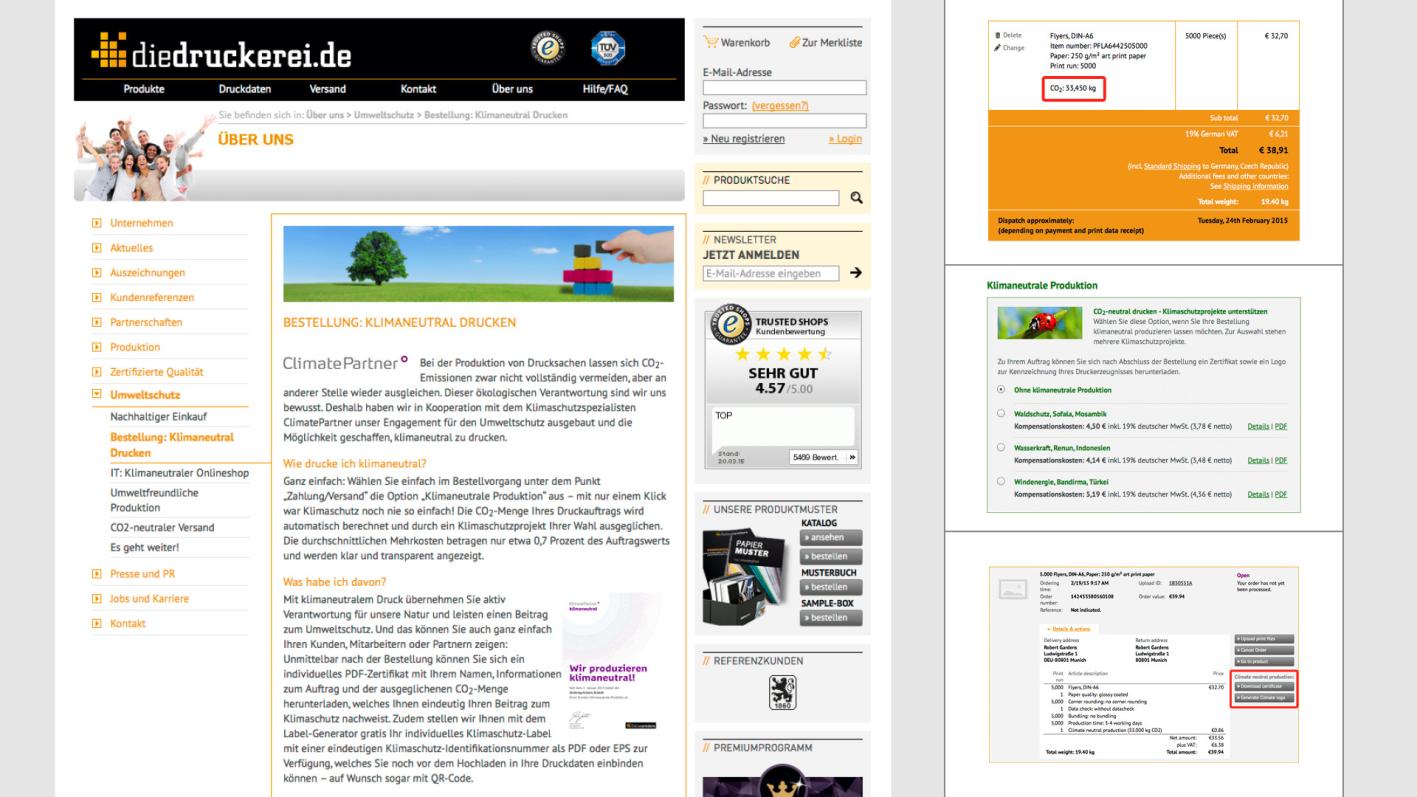Open the Kontakt menu in top bar
The height and width of the screenshot is (797, 1417).
click(x=419, y=89)
